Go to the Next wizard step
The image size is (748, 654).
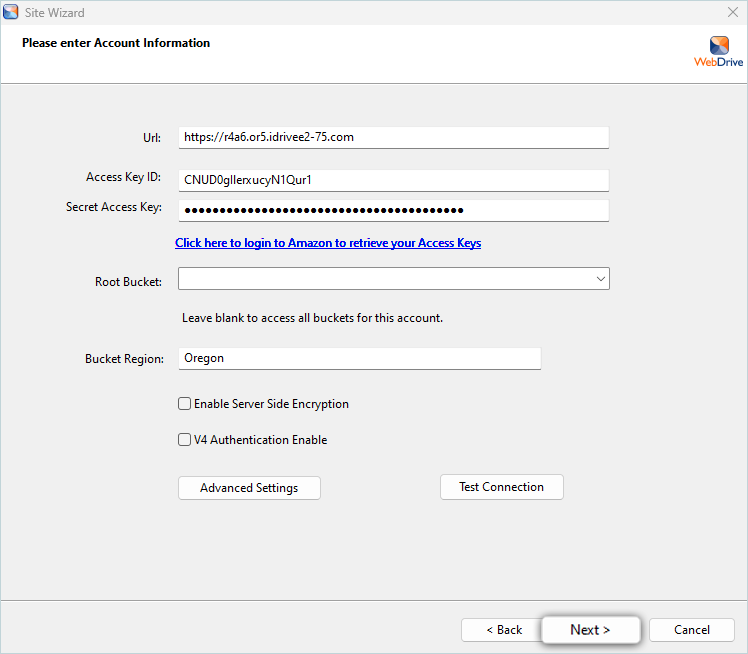(590, 630)
